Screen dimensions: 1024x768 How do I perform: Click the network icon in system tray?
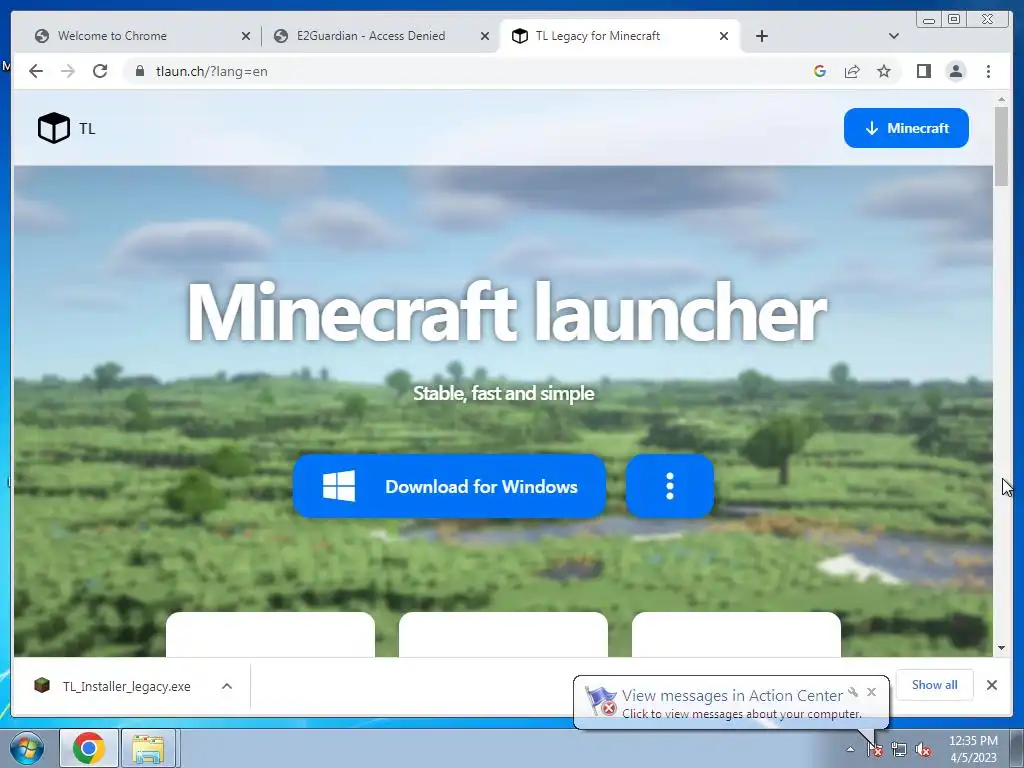(x=899, y=750)
